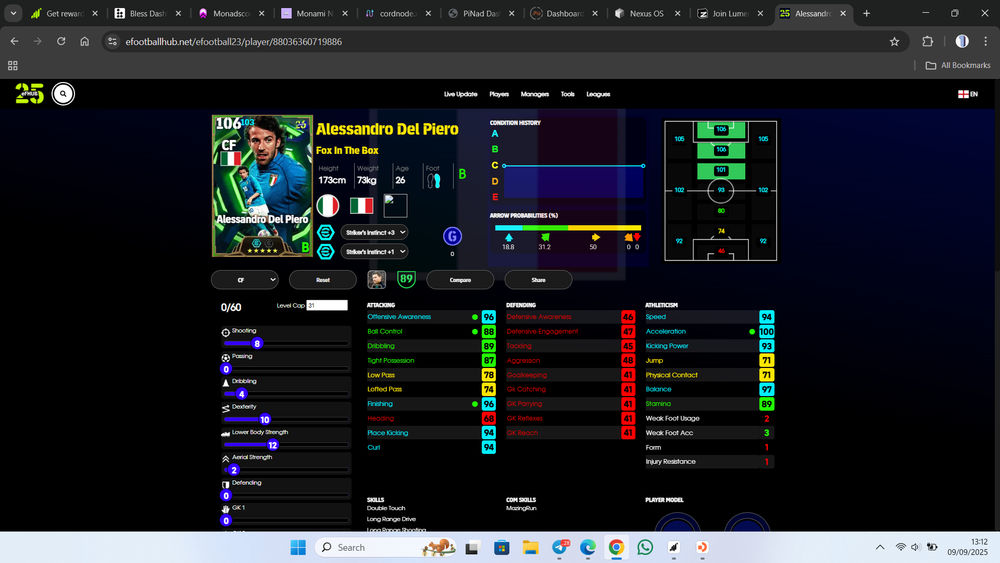Click the blue G points badge

[452, 237]
